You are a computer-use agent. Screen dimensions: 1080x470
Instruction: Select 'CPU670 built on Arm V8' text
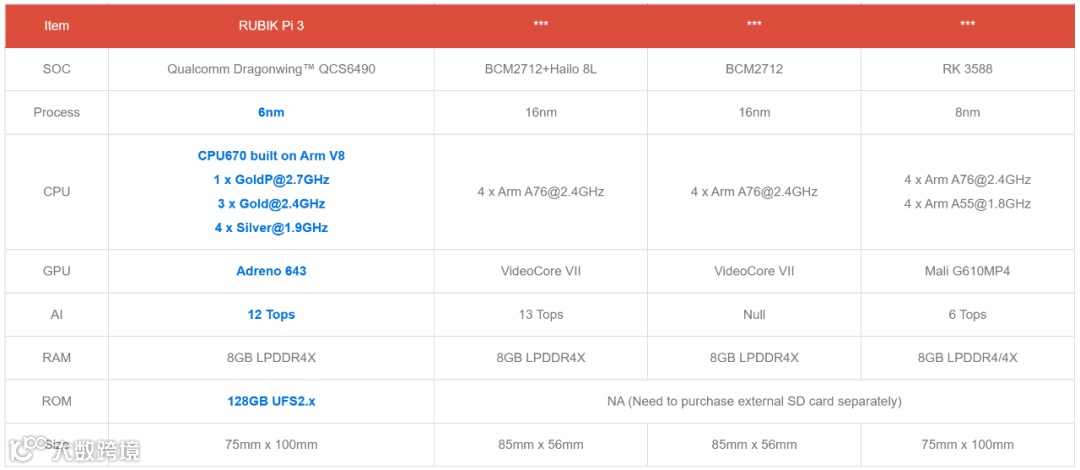pyautogui.click(x=271, y=156)
